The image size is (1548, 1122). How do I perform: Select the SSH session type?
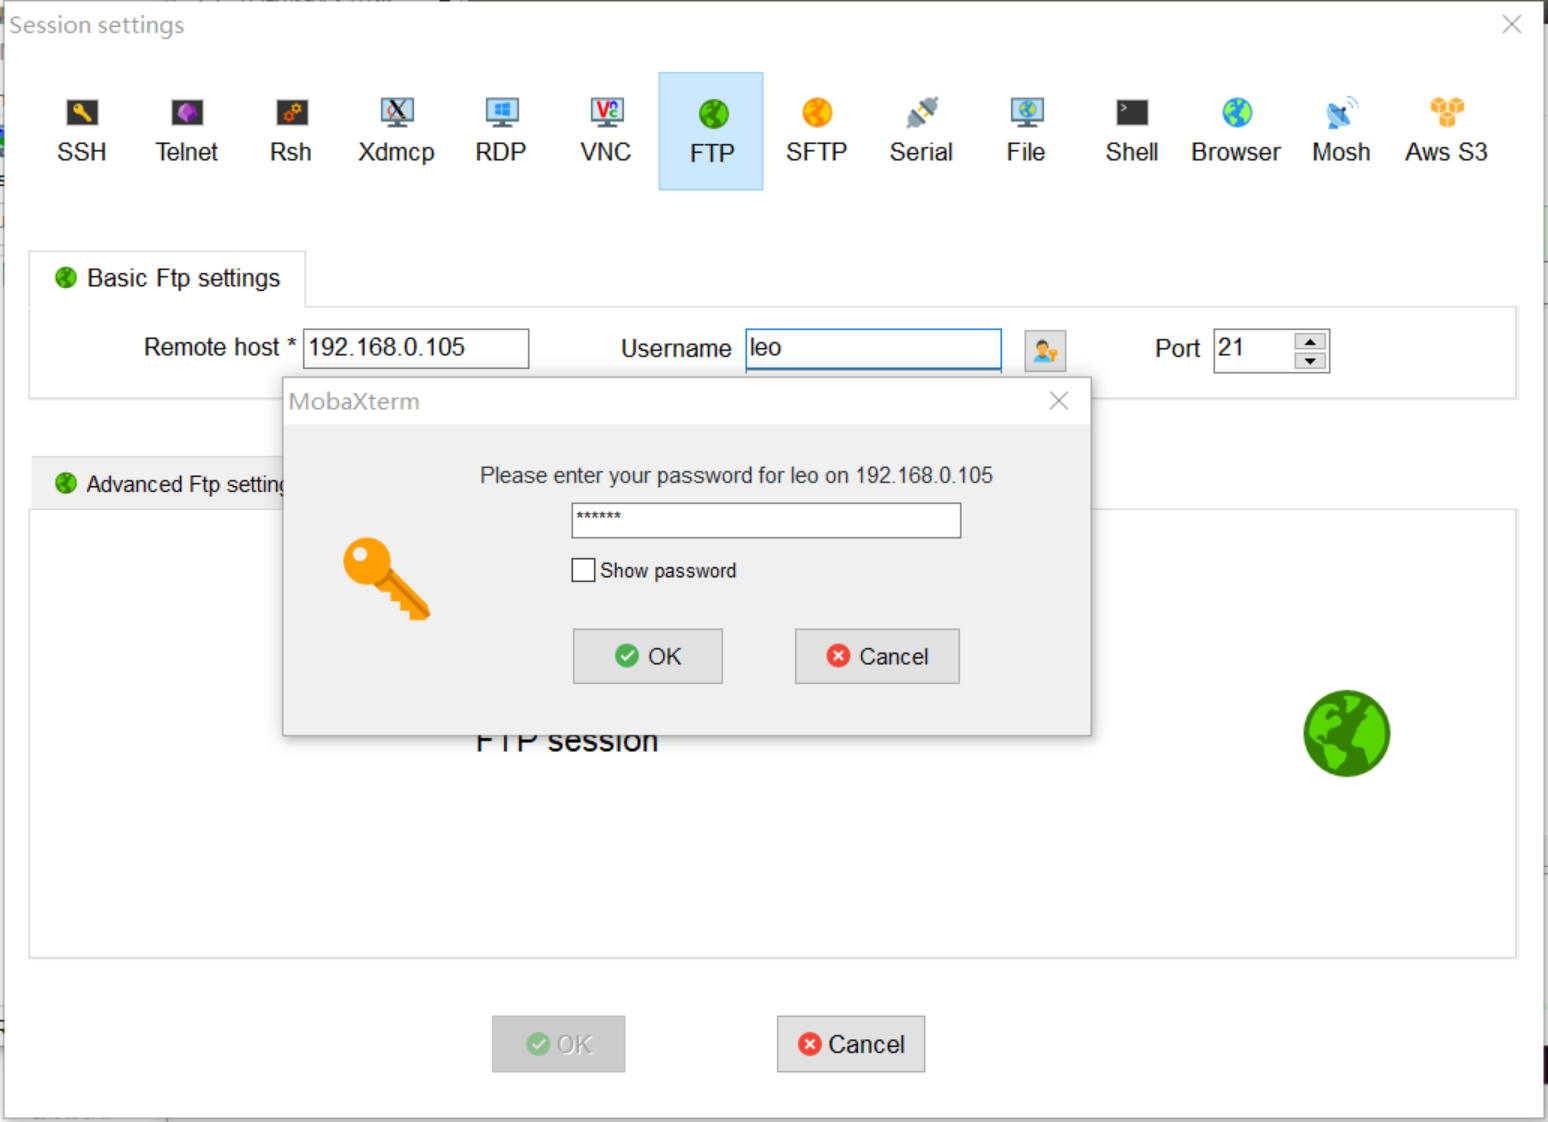coord(82,131)
